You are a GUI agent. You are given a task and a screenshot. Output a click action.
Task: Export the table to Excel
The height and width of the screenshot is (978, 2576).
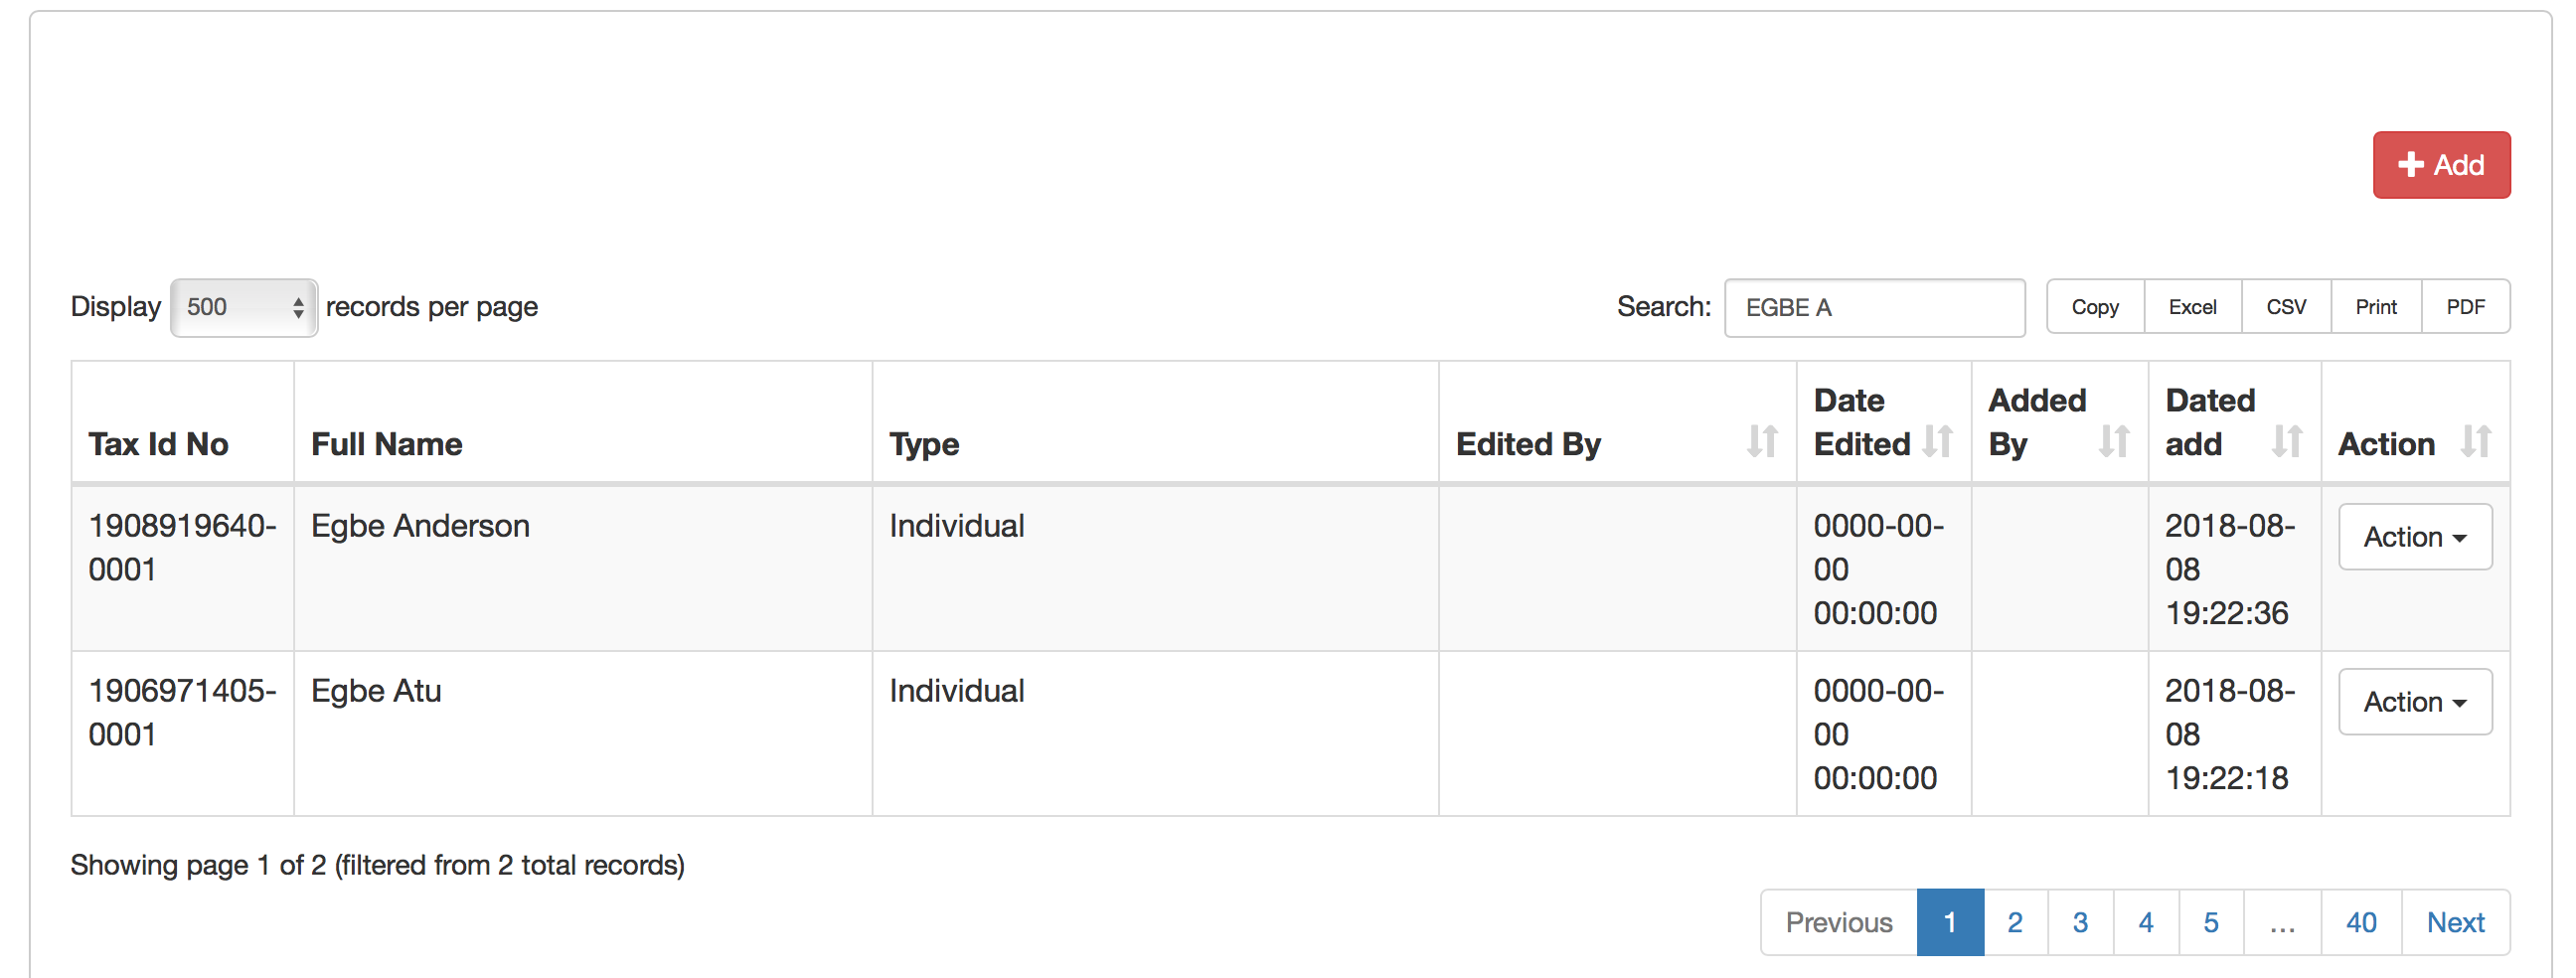click(2192, 307)
